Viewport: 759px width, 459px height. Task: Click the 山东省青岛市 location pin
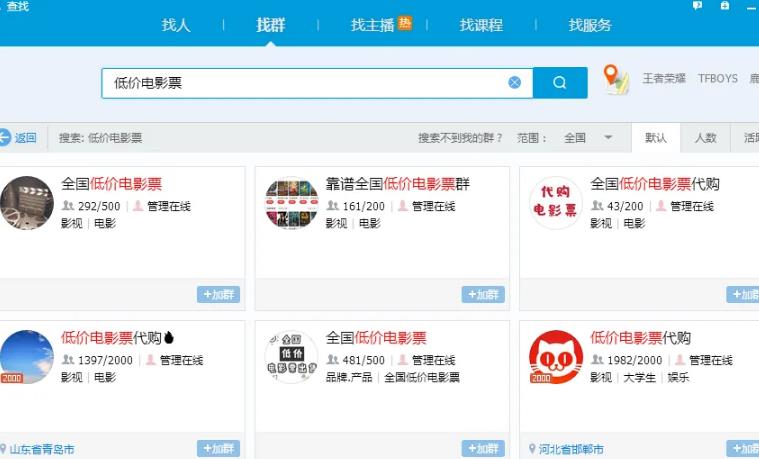tap(4, 449)
